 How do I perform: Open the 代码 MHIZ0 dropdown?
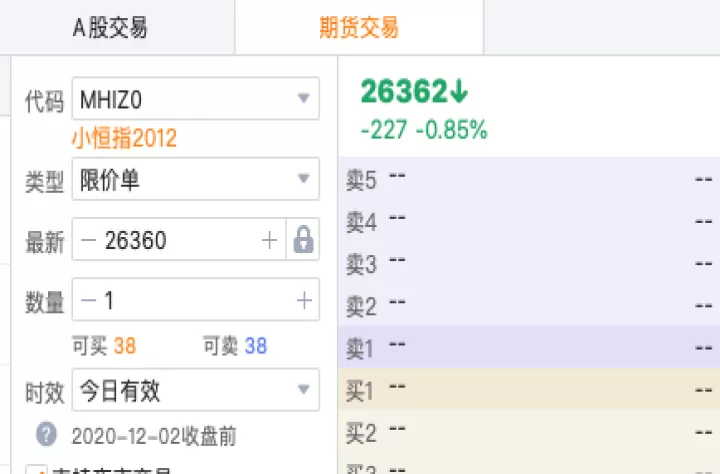(x=196, y=99)
